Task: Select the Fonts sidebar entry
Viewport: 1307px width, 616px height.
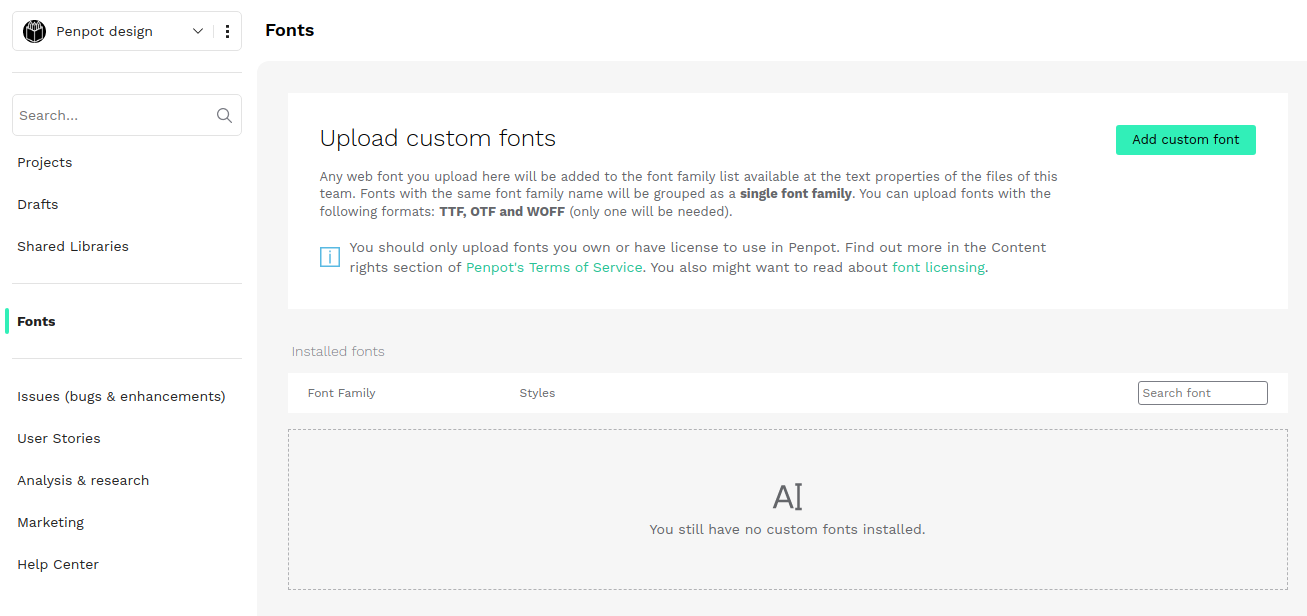Action: point(35,321)
